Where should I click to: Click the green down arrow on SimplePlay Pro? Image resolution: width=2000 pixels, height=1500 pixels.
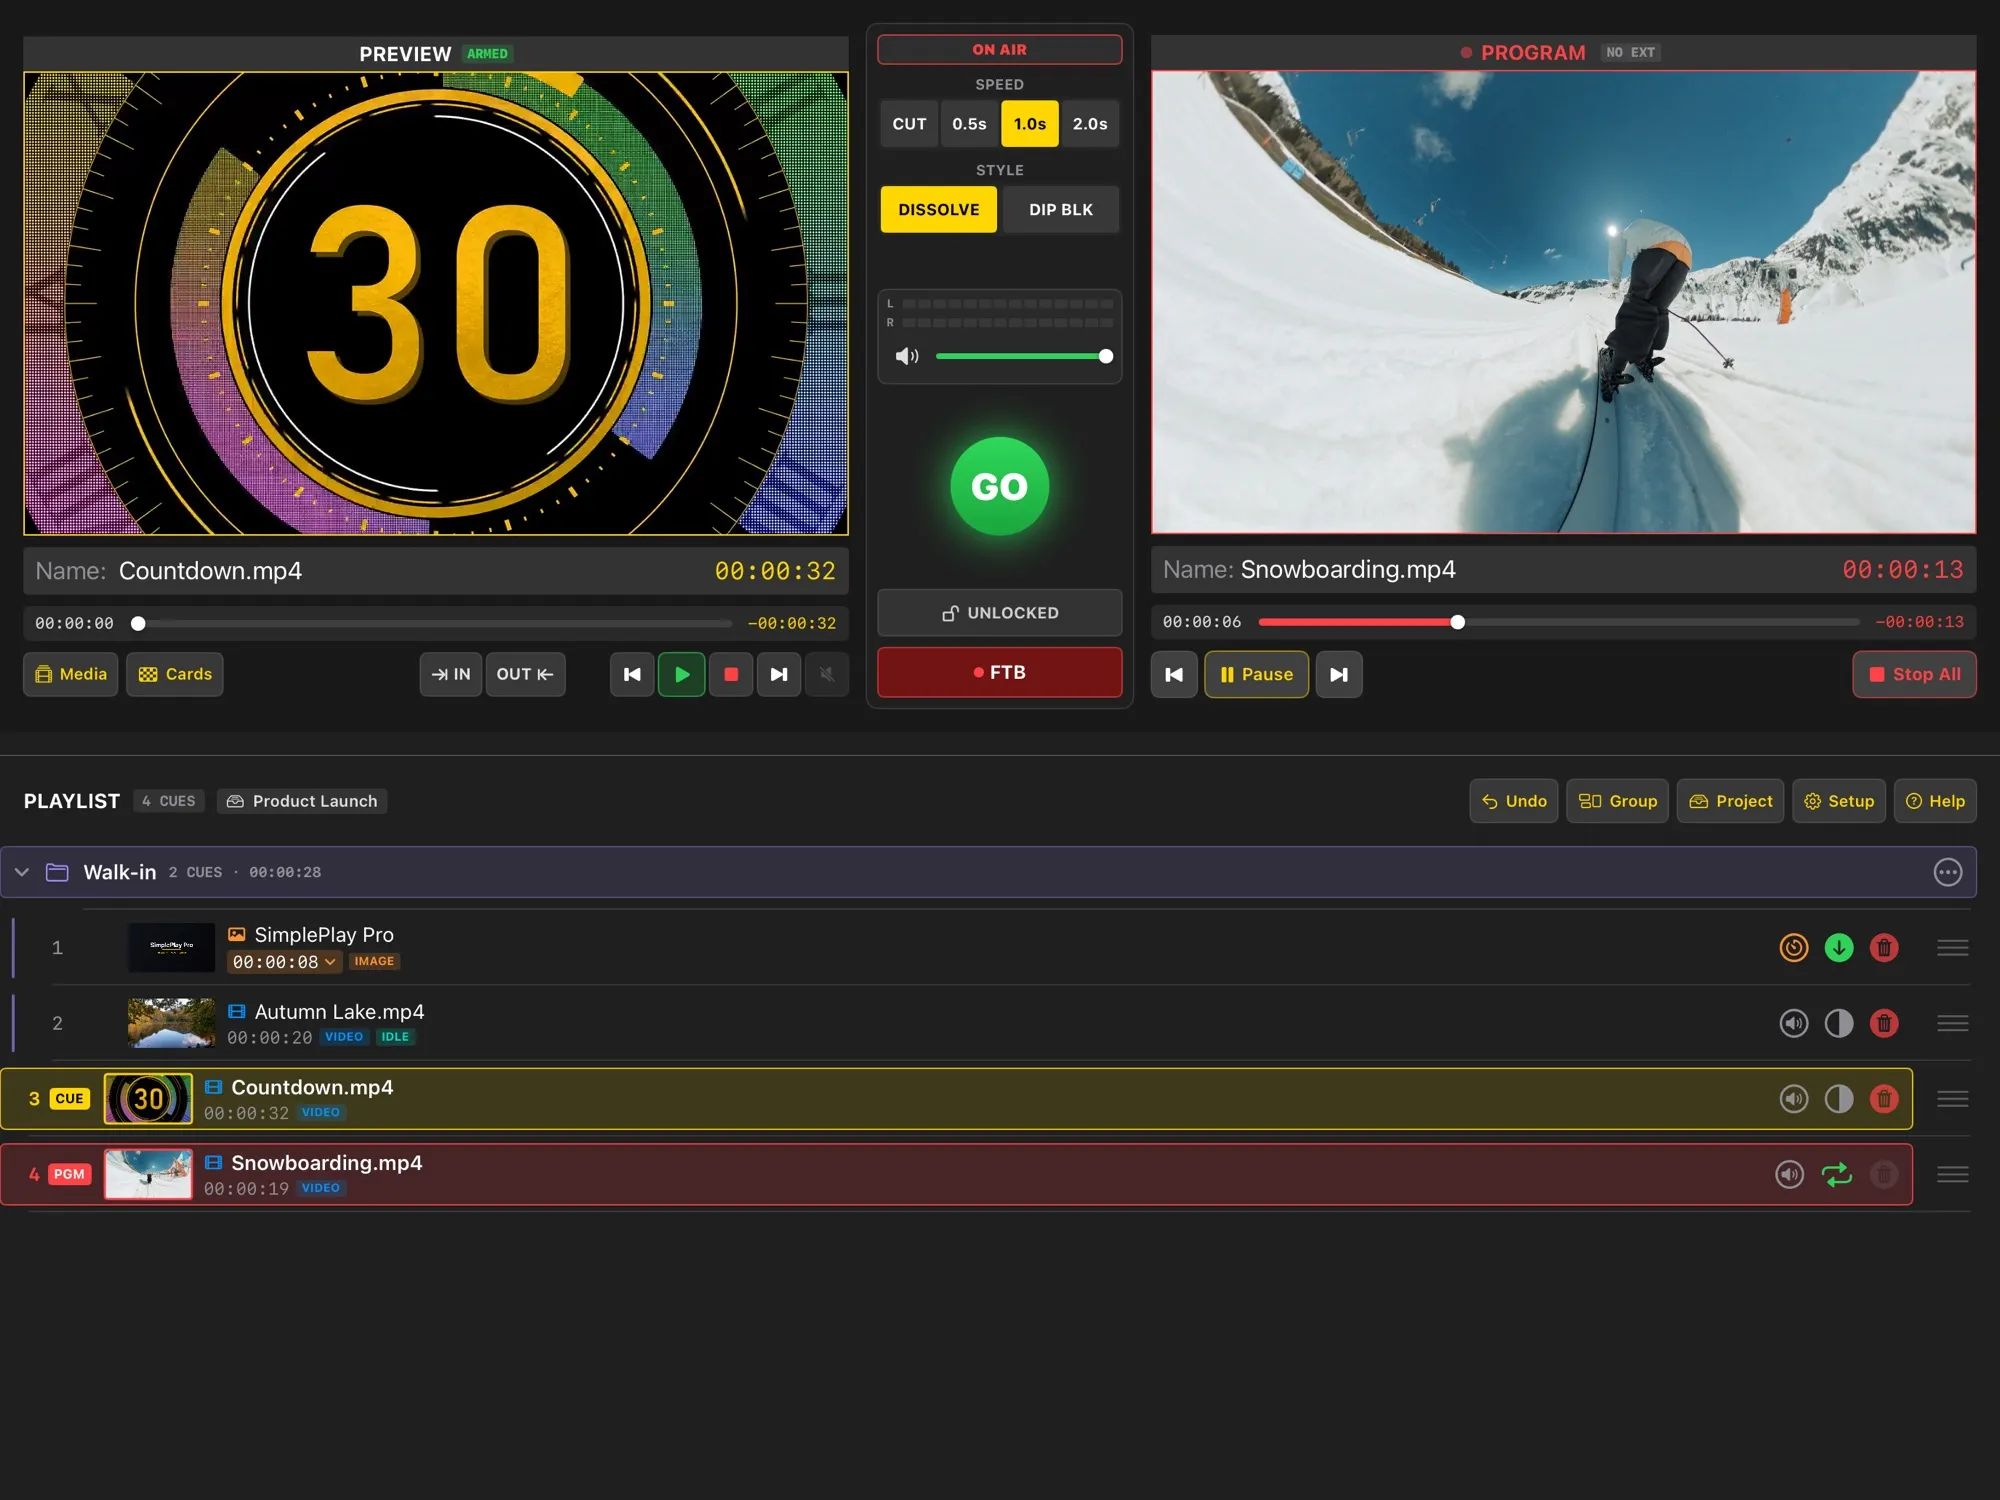pyautogui.click(x=1839, y=947)
